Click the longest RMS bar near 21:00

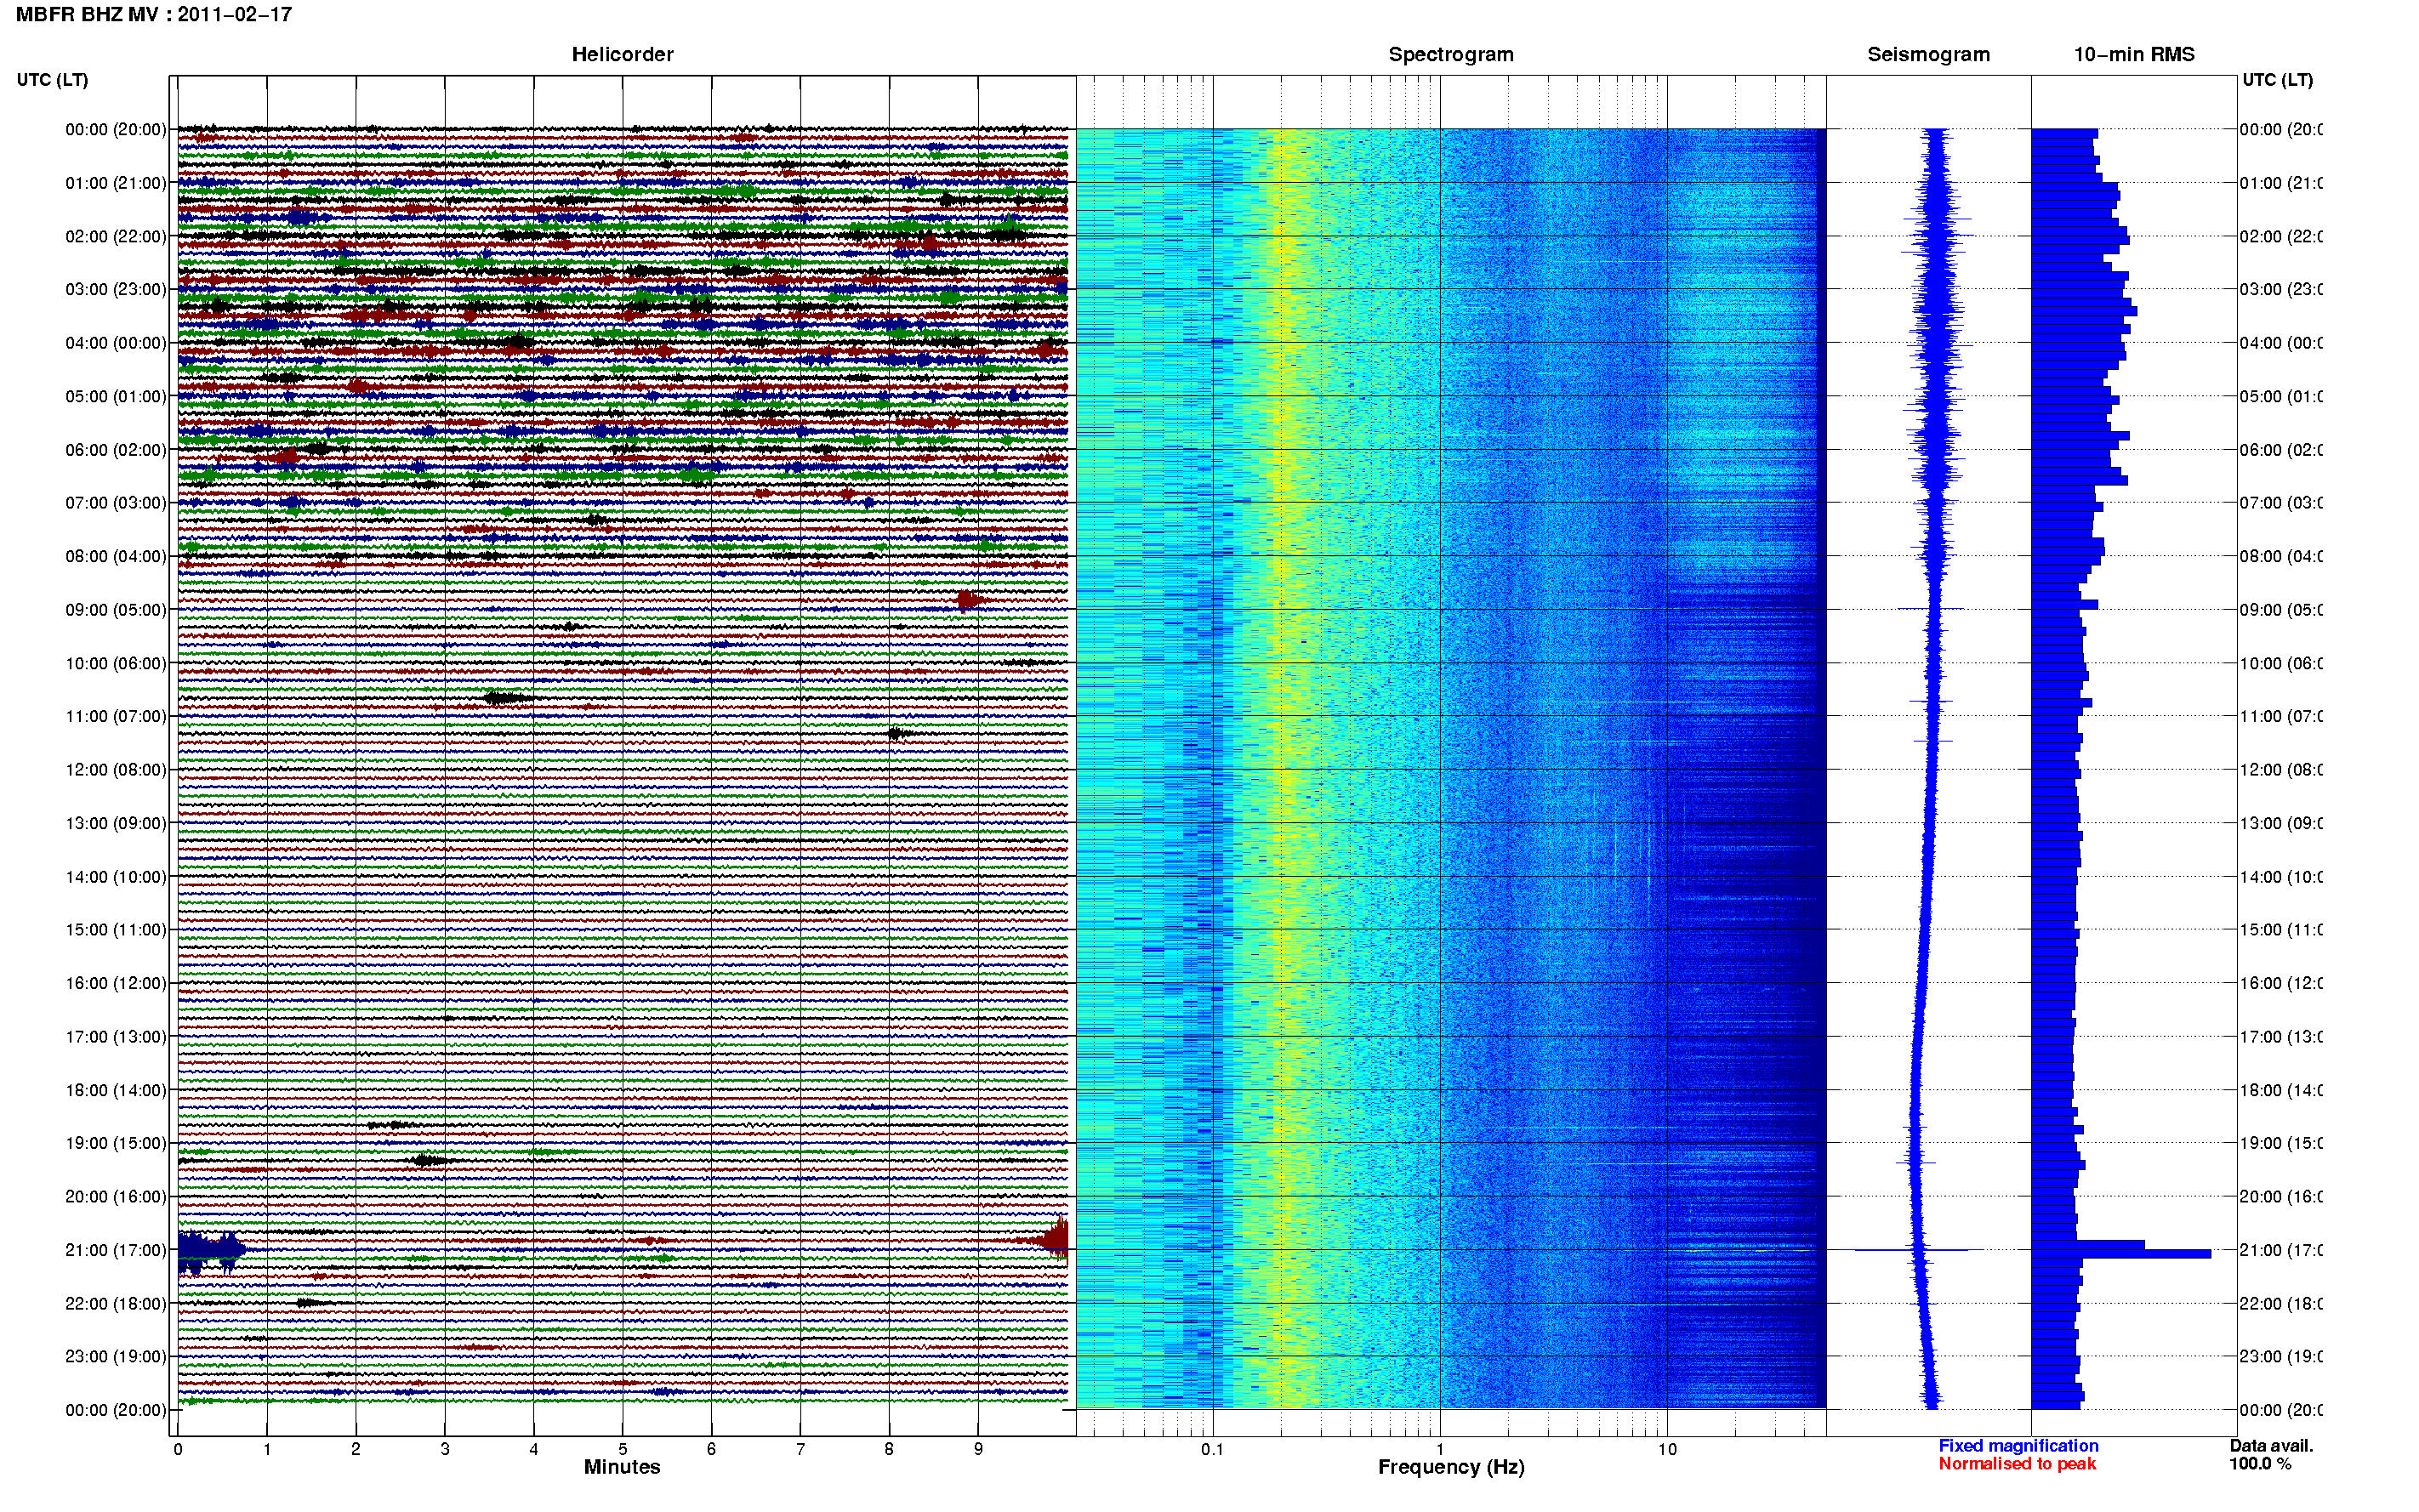[x=2121, y=1254]
